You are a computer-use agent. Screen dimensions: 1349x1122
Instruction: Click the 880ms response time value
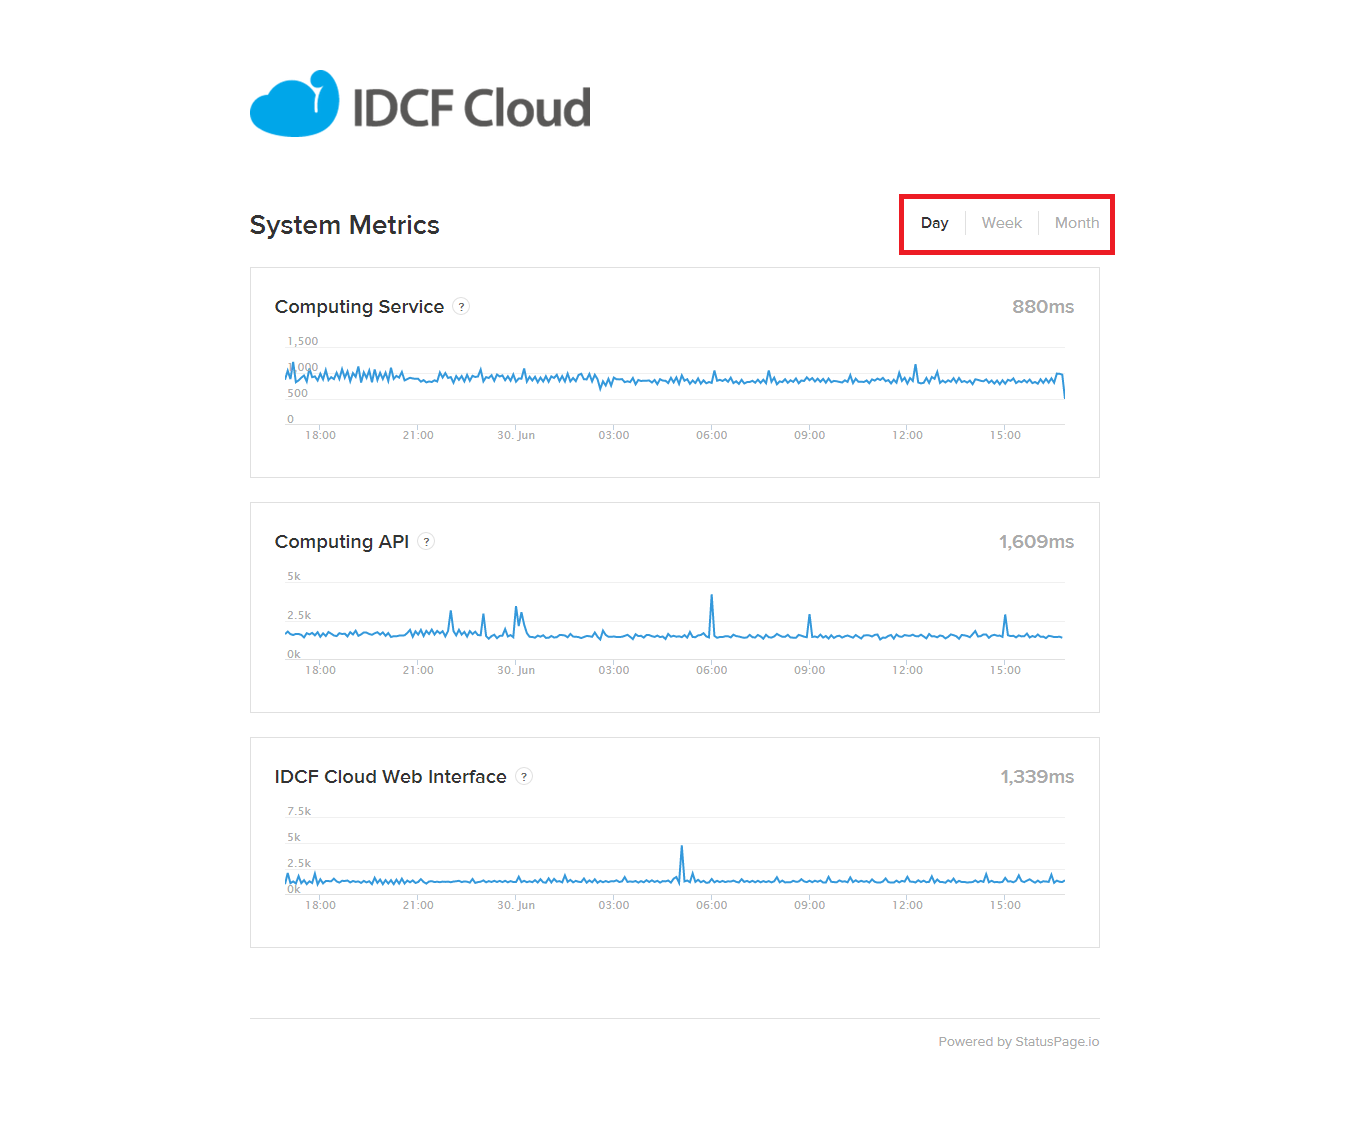coord(1042,307)
